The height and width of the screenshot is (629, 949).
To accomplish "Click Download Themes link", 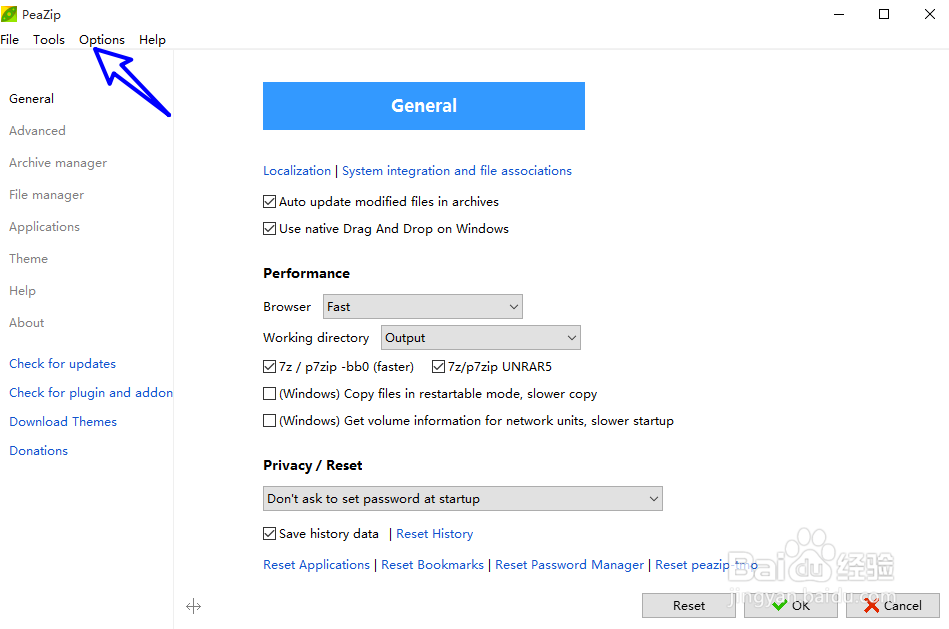I will 63,422.
